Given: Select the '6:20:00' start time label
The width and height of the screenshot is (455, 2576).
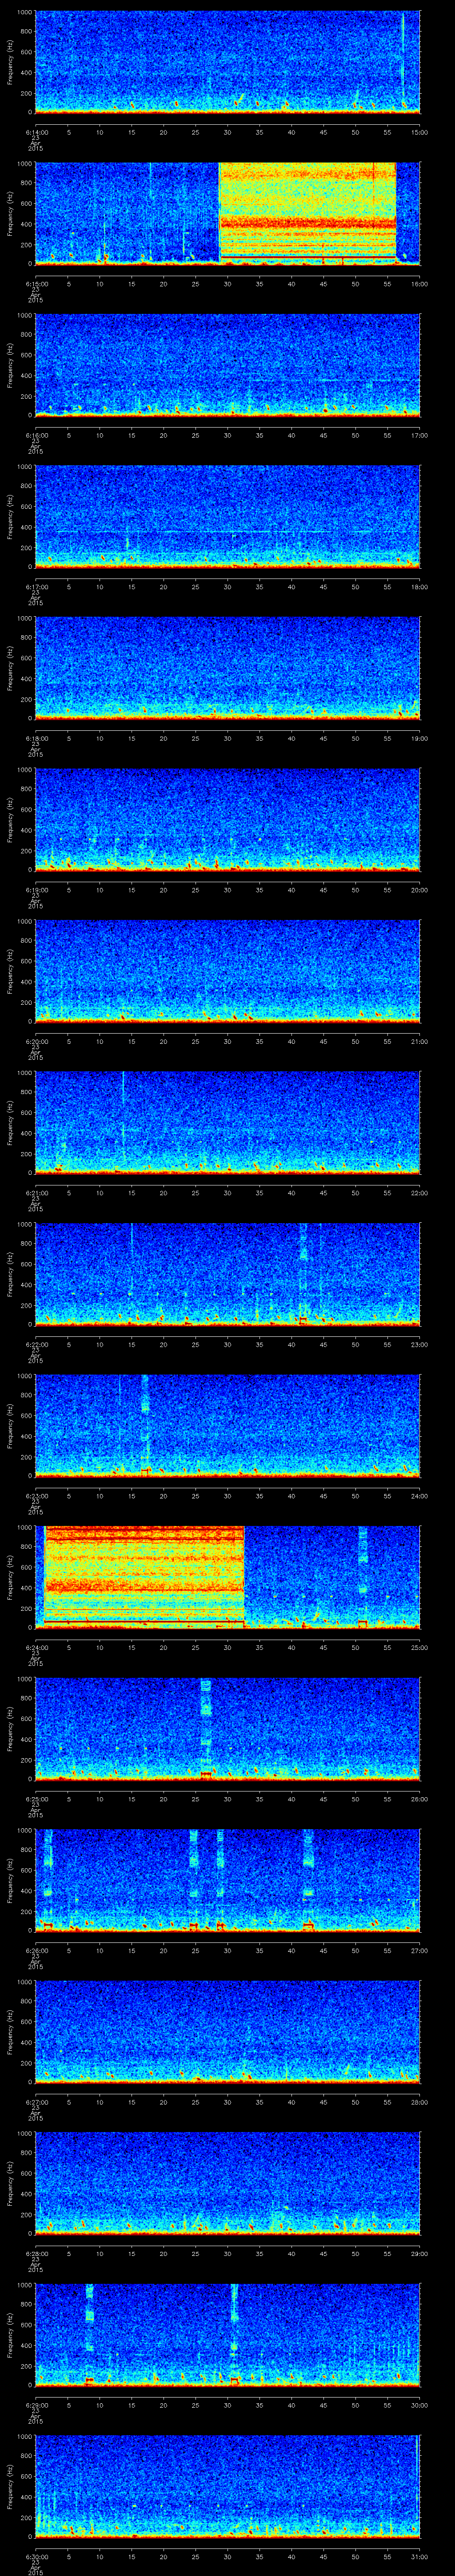Looking at the screenshot, I should 36,1041.
